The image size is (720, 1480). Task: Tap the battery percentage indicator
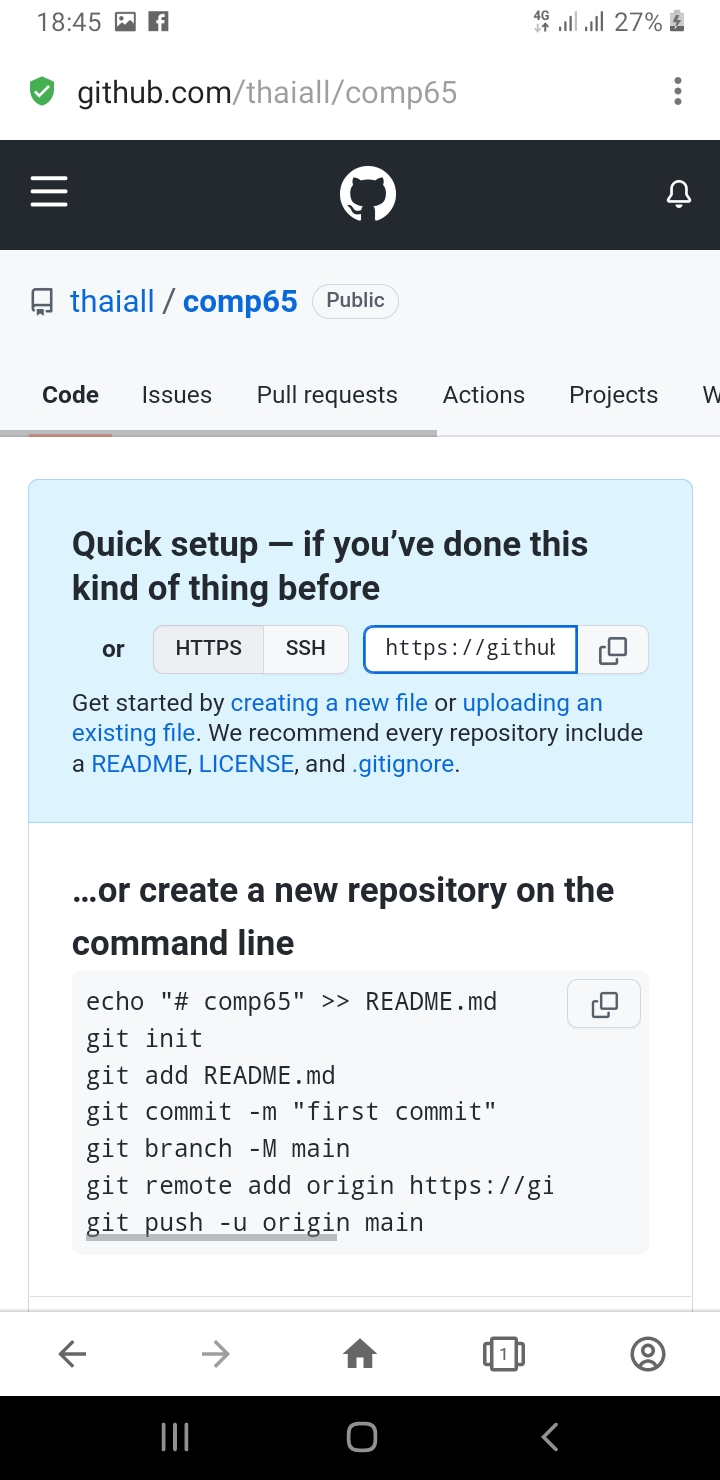[638, 22]
